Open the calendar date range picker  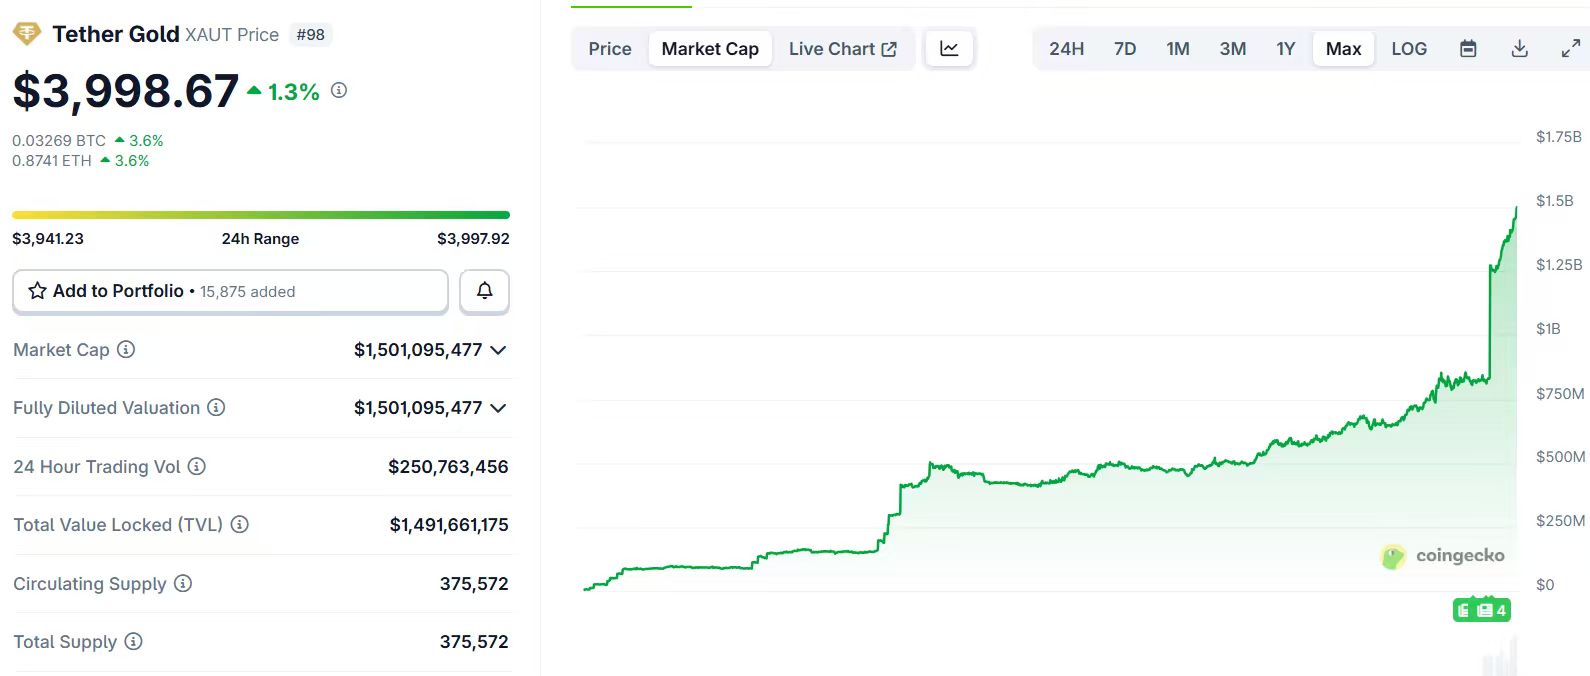point(1468,49)
